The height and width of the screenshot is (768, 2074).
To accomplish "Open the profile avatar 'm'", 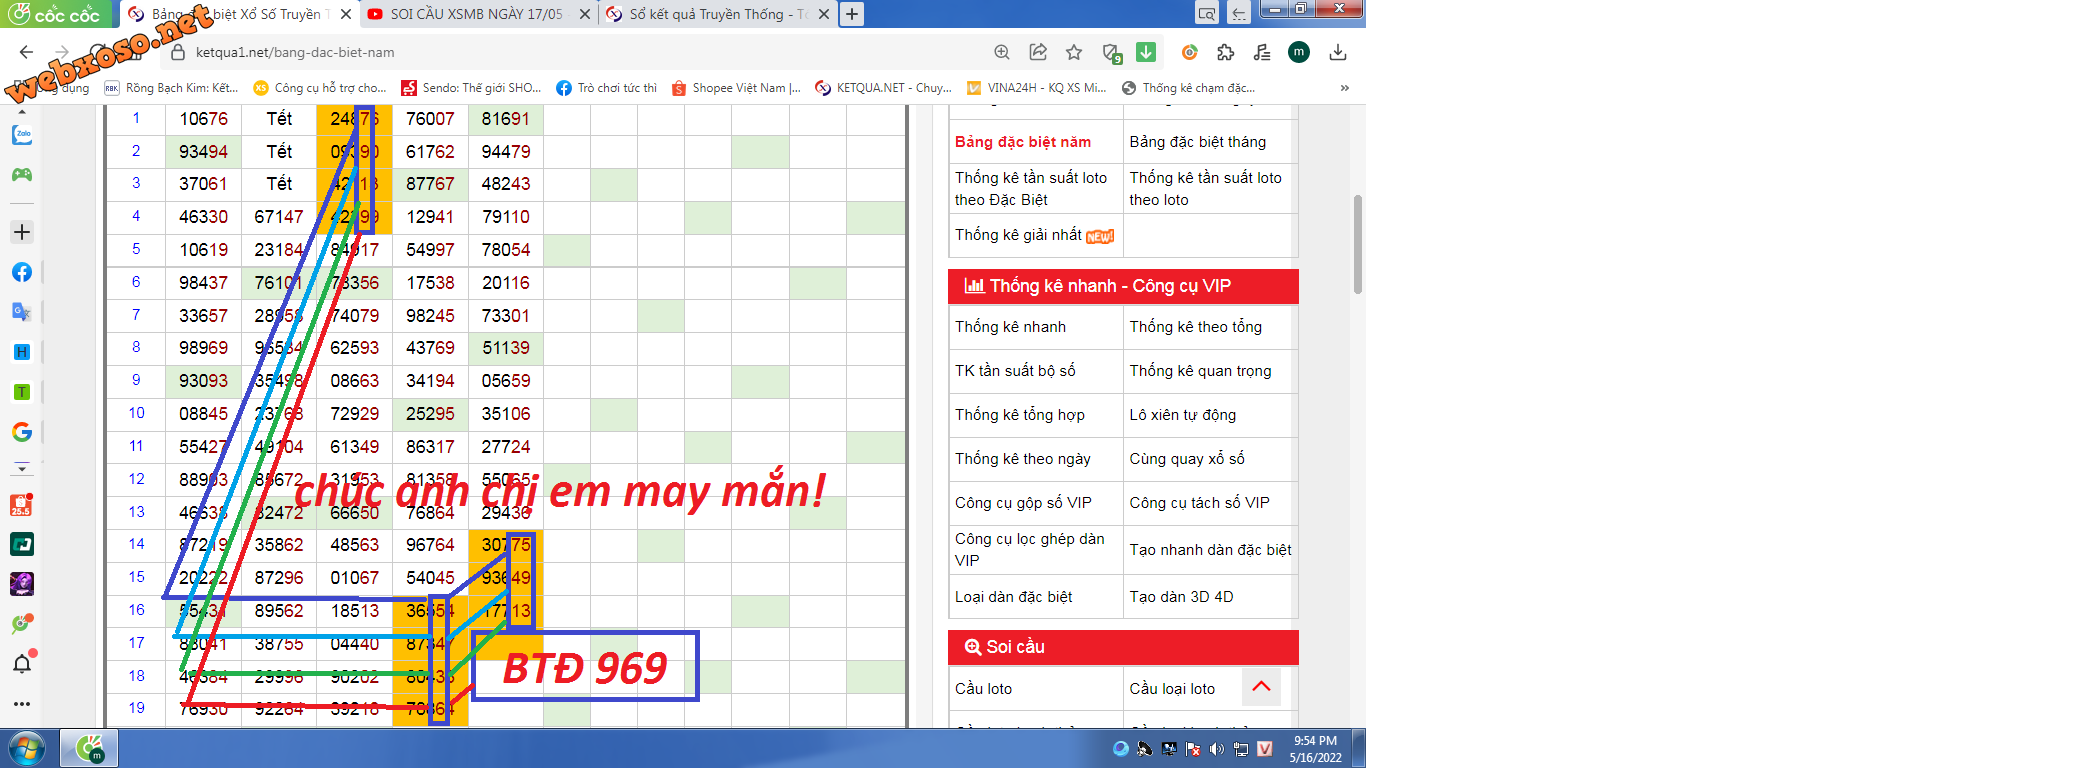I will (x=1299, y=52).
